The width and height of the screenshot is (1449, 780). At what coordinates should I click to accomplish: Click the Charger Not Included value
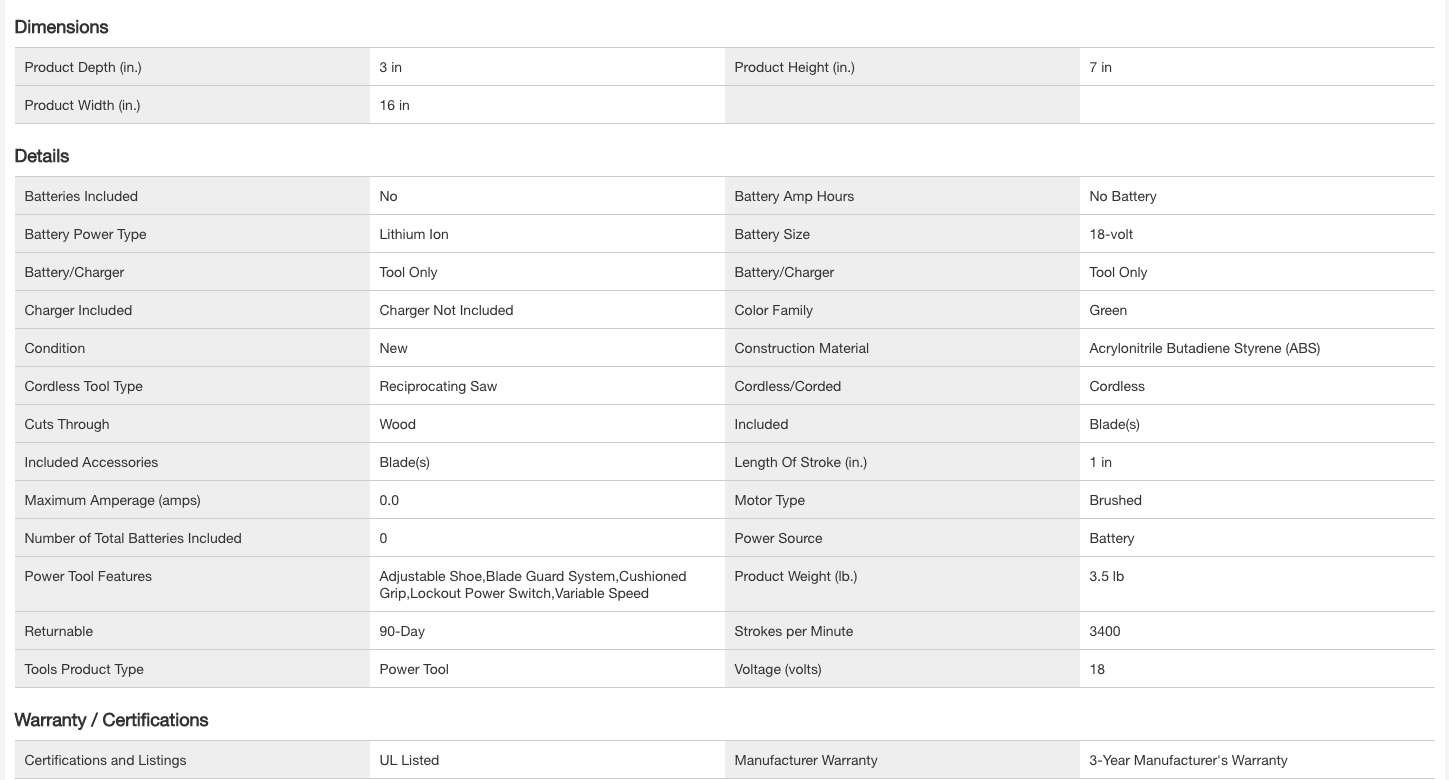(x=446, y=311)
